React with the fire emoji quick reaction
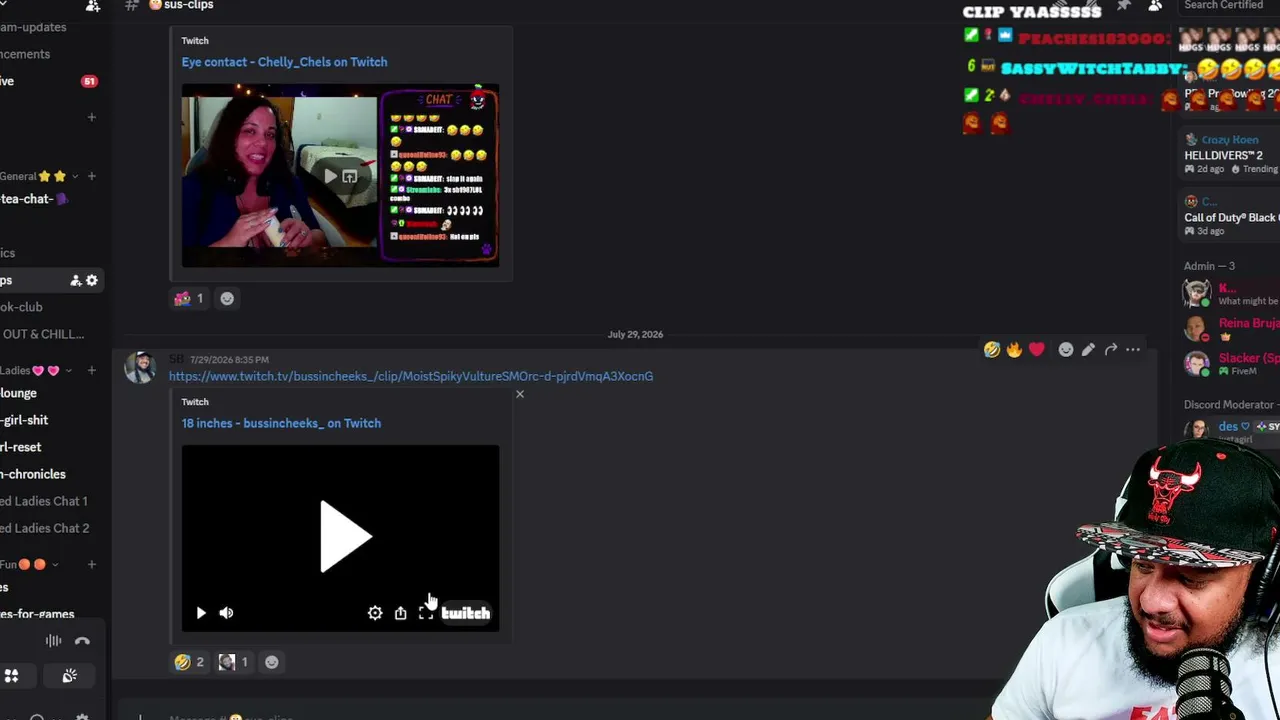1280x720 pixels. tap(1014, 350)
